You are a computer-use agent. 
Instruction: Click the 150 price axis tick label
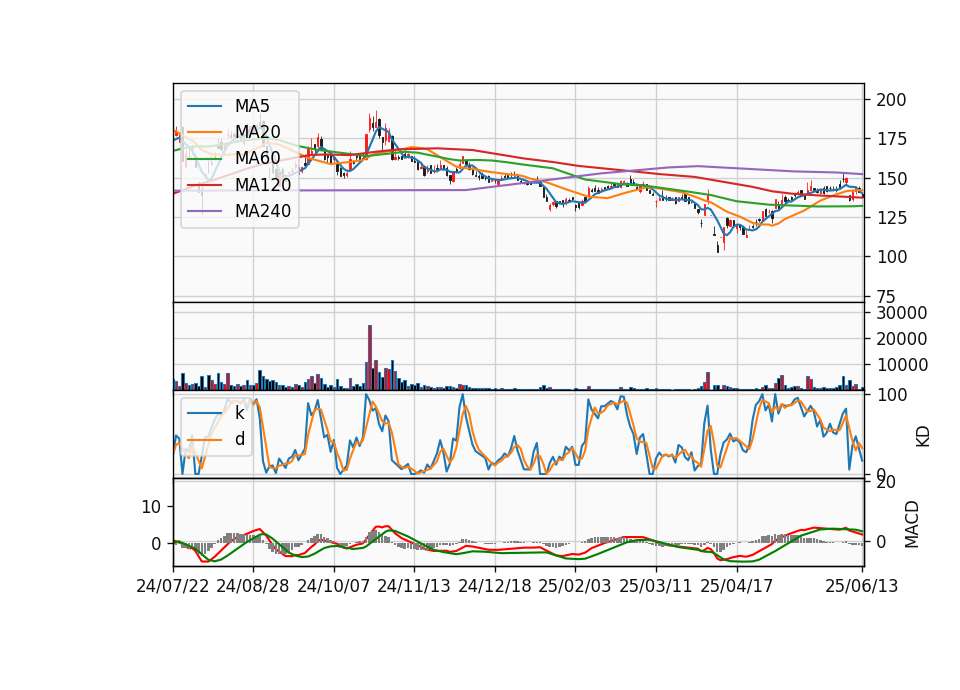(x=891, y=179)
